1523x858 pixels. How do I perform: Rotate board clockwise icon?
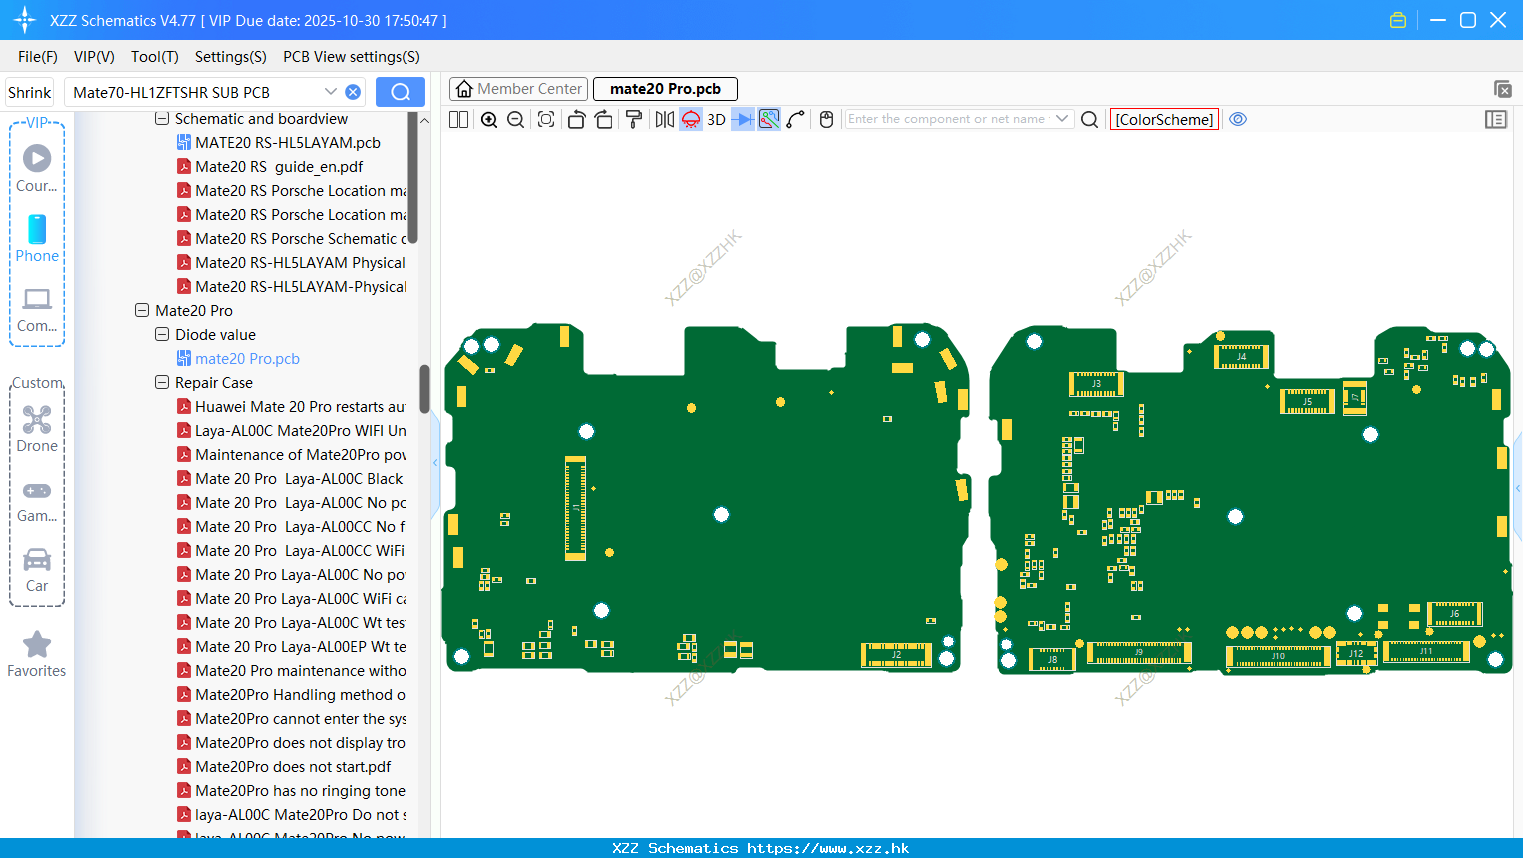pos(604,119)
